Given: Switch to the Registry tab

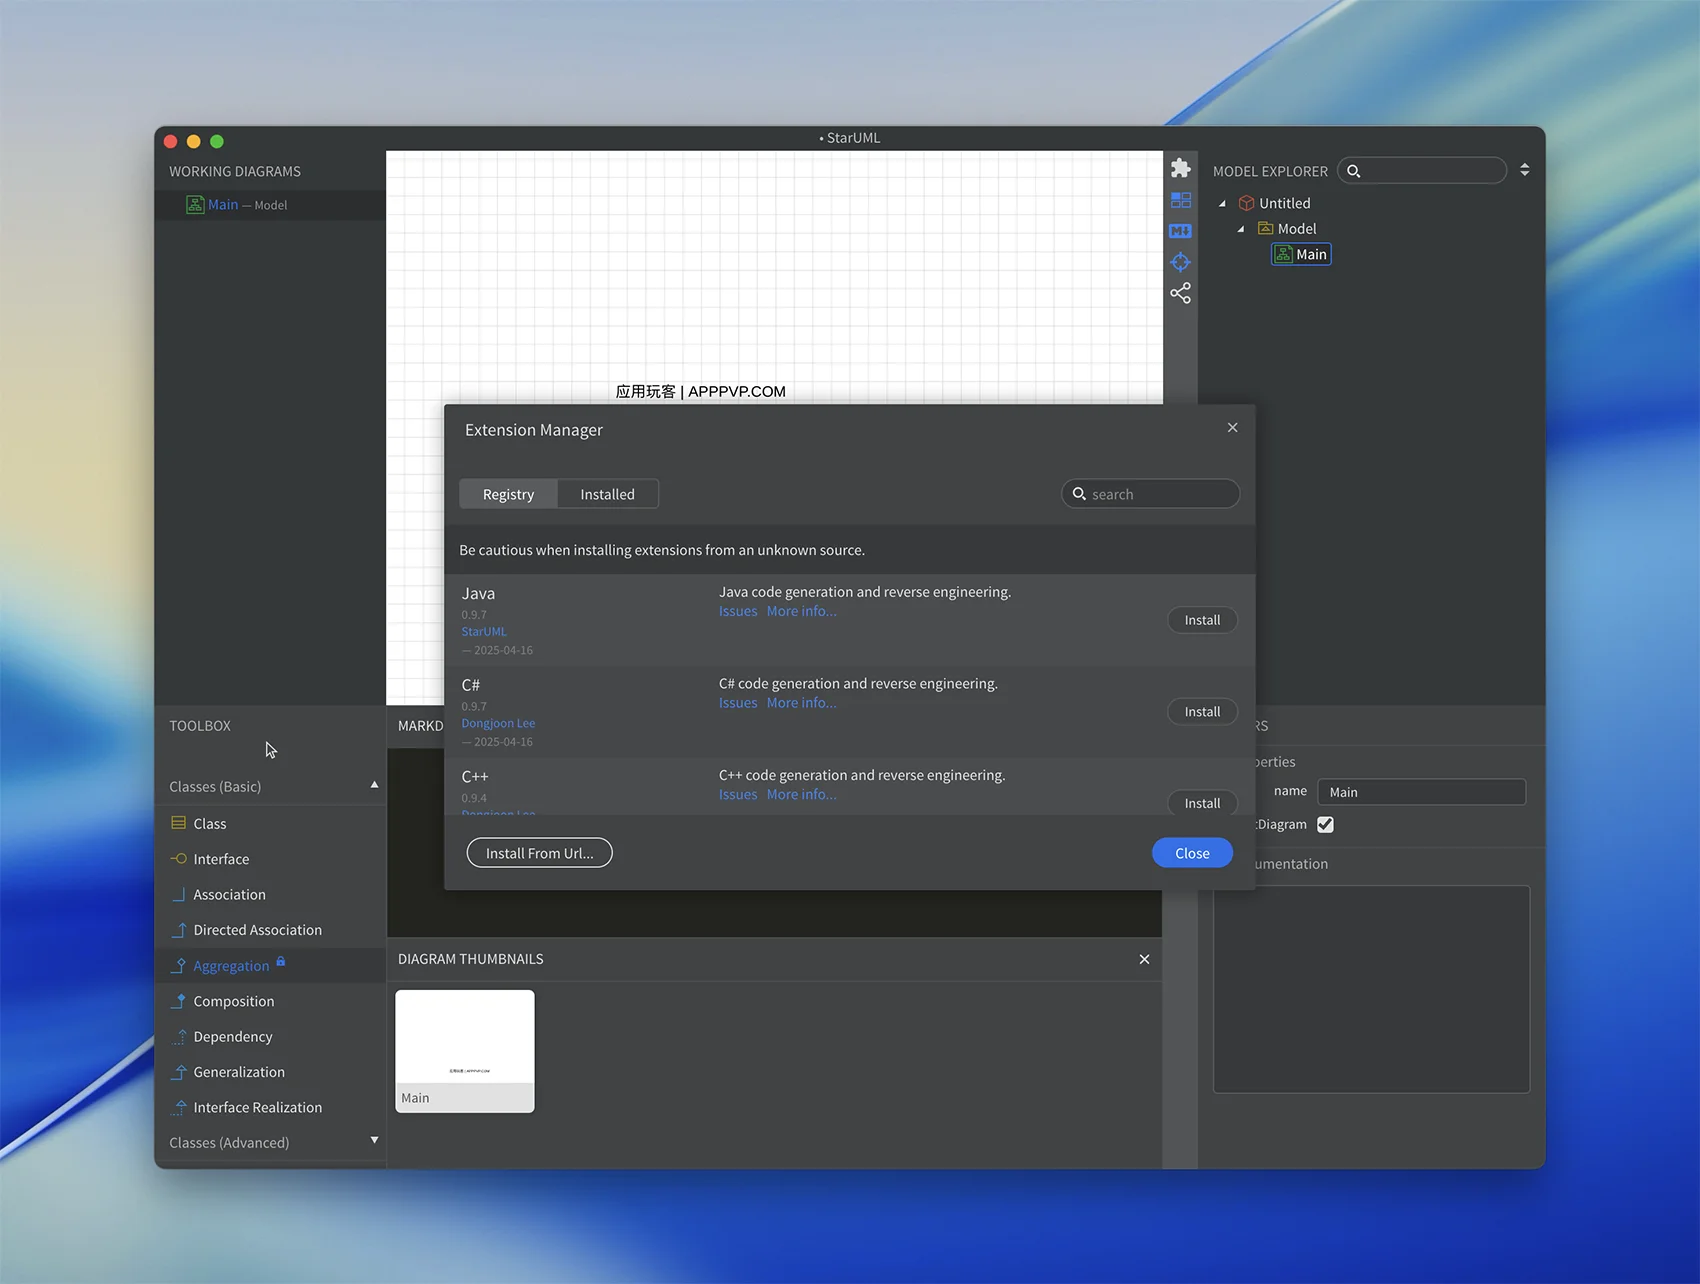Looking at the screenshot, I should point(508,494).
